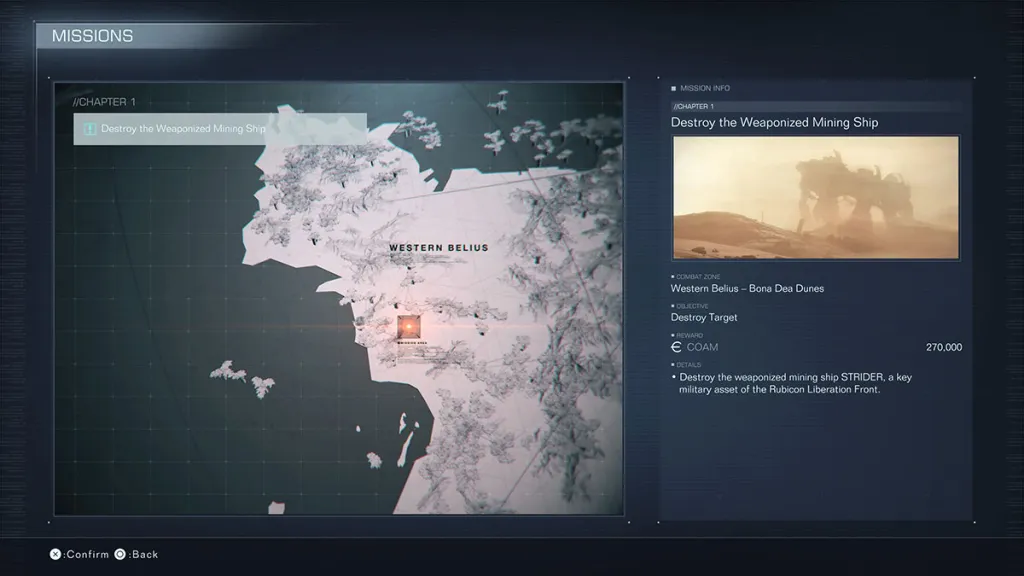The height and width of the screenshot is (576, 1024).
Task: Click the MINING AREA label on the map
Action: coord(414,340)
